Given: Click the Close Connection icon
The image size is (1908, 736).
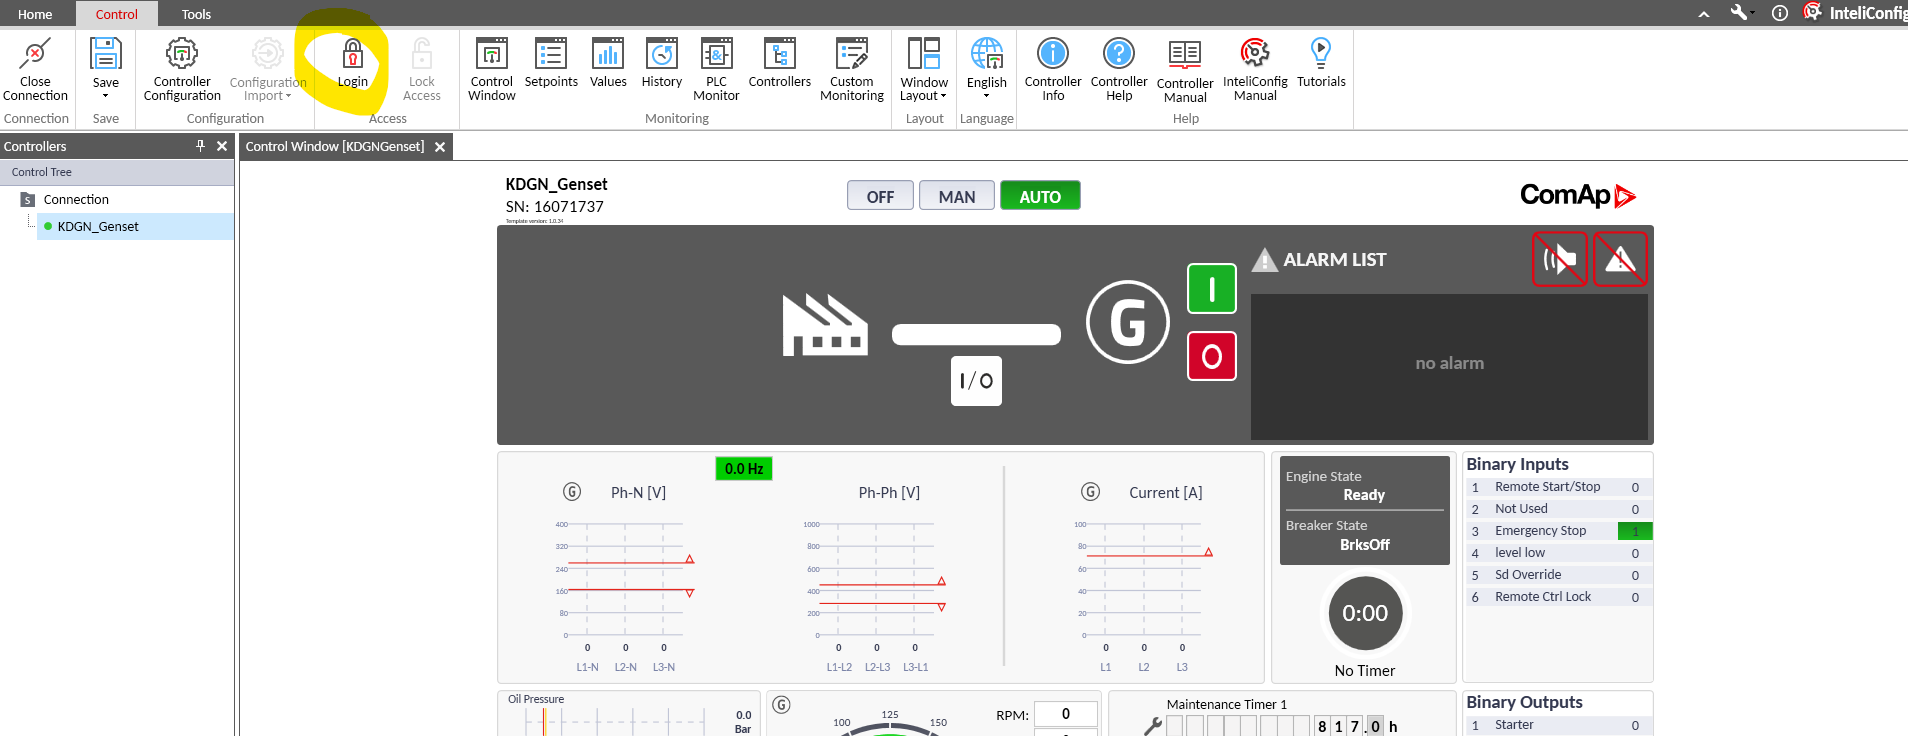Looking at the screenshot, I should pos(35,54).
